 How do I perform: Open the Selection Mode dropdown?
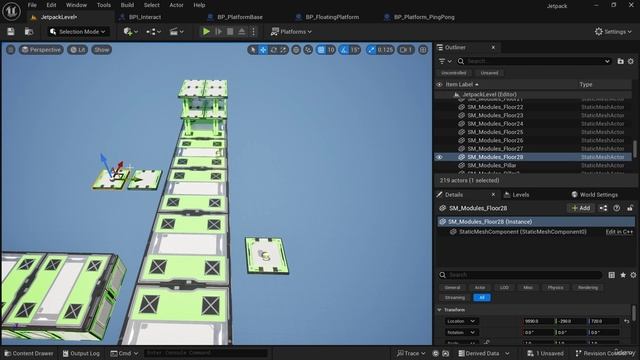[x=77, y=31]
